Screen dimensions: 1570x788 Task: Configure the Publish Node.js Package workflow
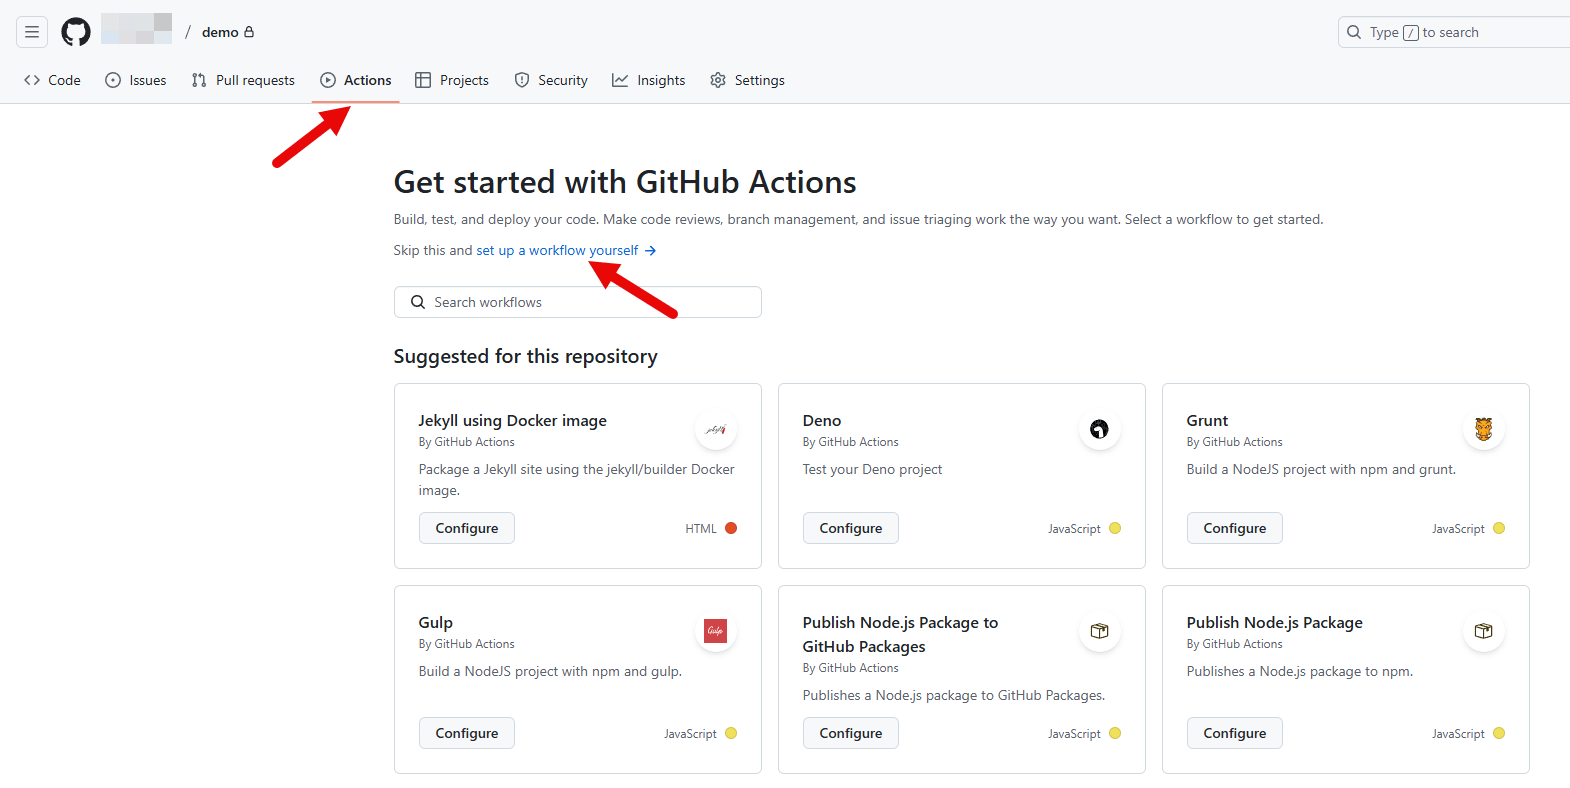pyautogui.click(x=1235, y=733)
